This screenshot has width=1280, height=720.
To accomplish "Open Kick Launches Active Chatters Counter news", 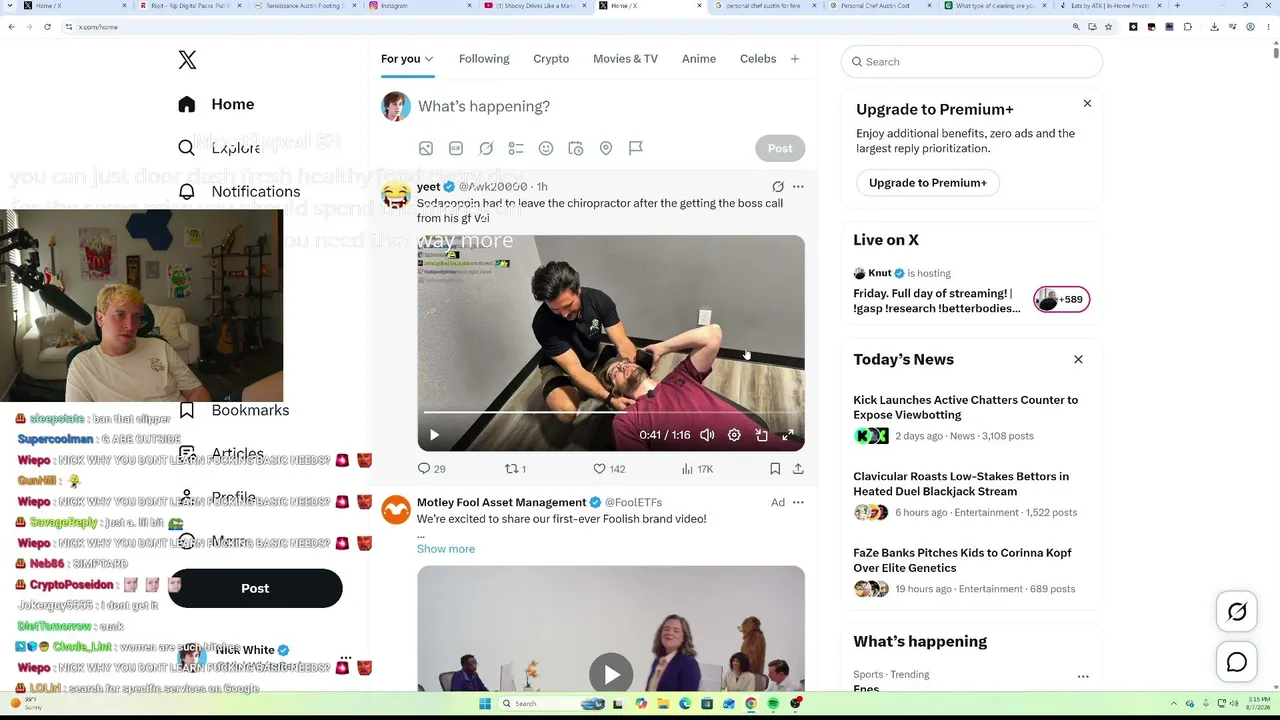I will click(965, 407).
